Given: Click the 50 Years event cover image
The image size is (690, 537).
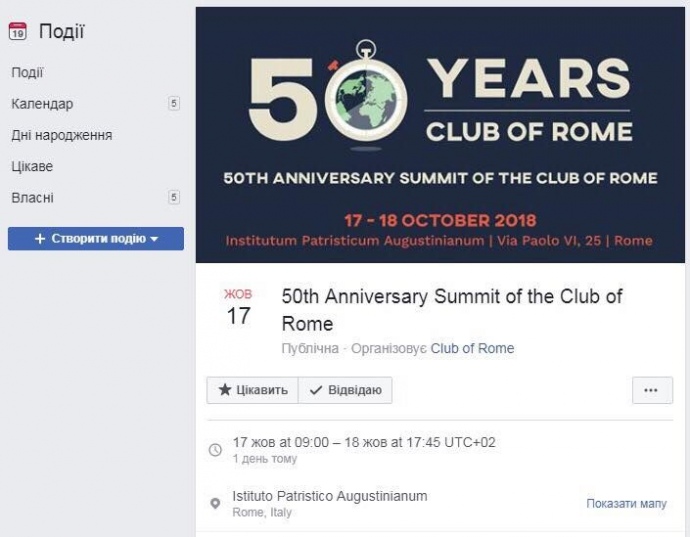Looking at the screenshot, I should (x=440, y=135).
